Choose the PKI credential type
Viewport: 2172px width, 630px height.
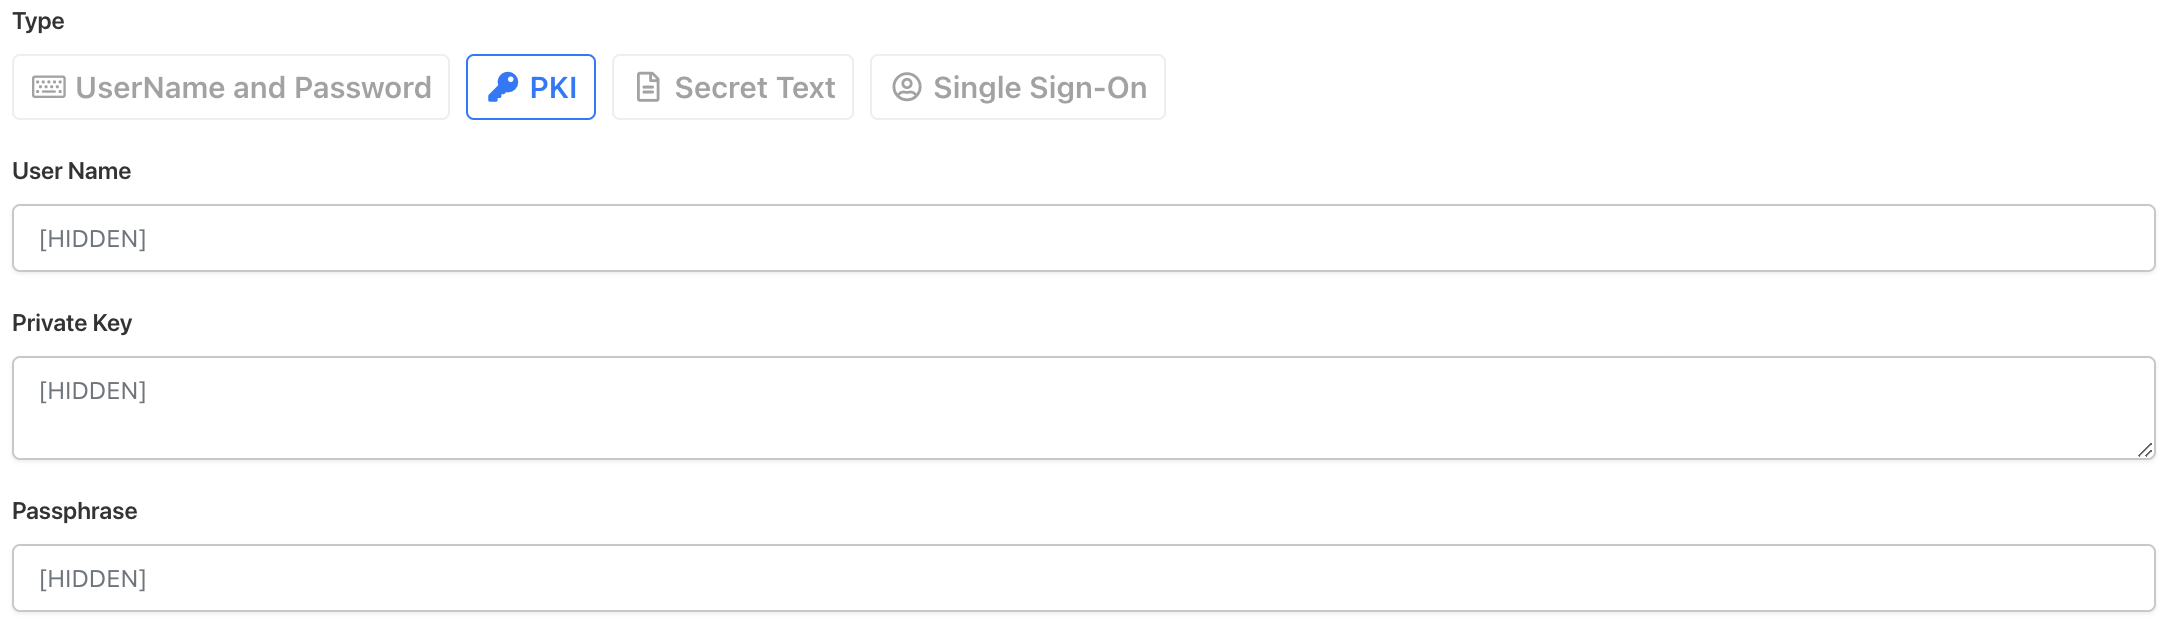click(x=531, y=87)
